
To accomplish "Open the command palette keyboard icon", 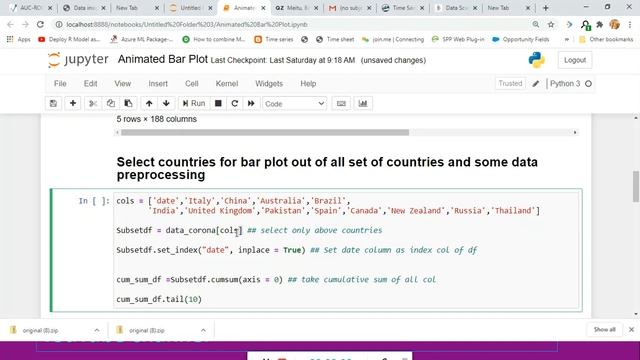I will tap(341, 104).
